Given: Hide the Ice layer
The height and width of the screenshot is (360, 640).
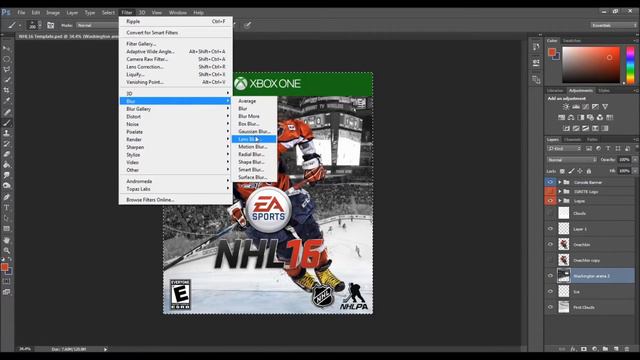Looking at the screenshot, I should [x=550, y=291].
